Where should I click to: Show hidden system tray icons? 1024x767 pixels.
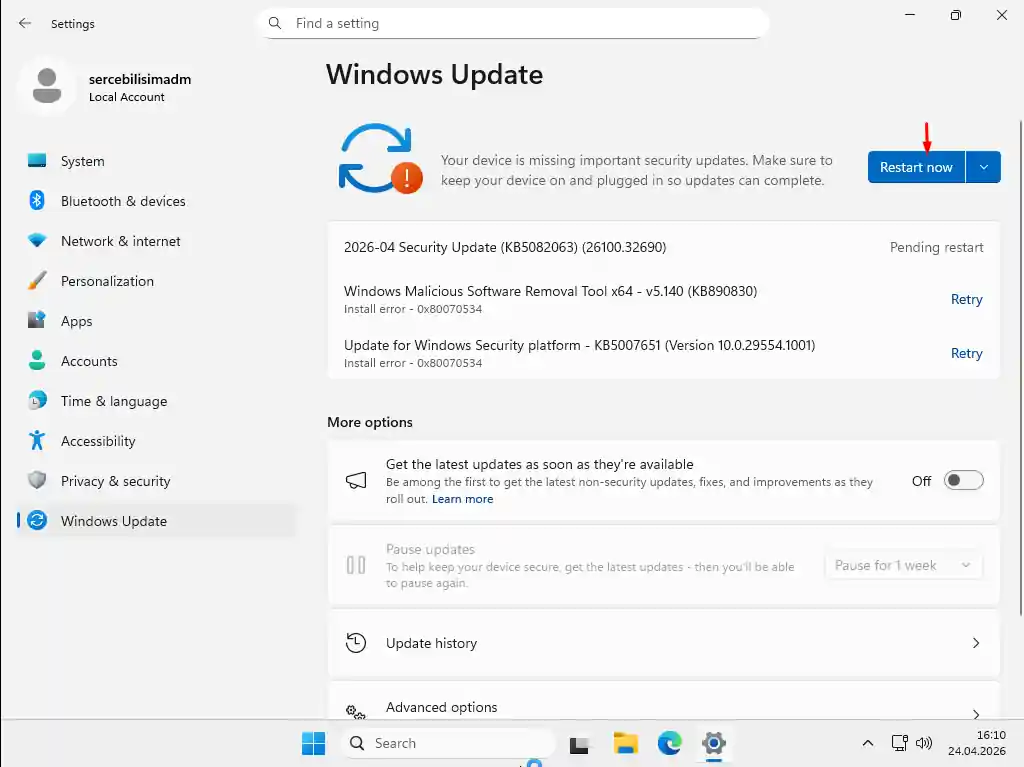pos(868,743)
